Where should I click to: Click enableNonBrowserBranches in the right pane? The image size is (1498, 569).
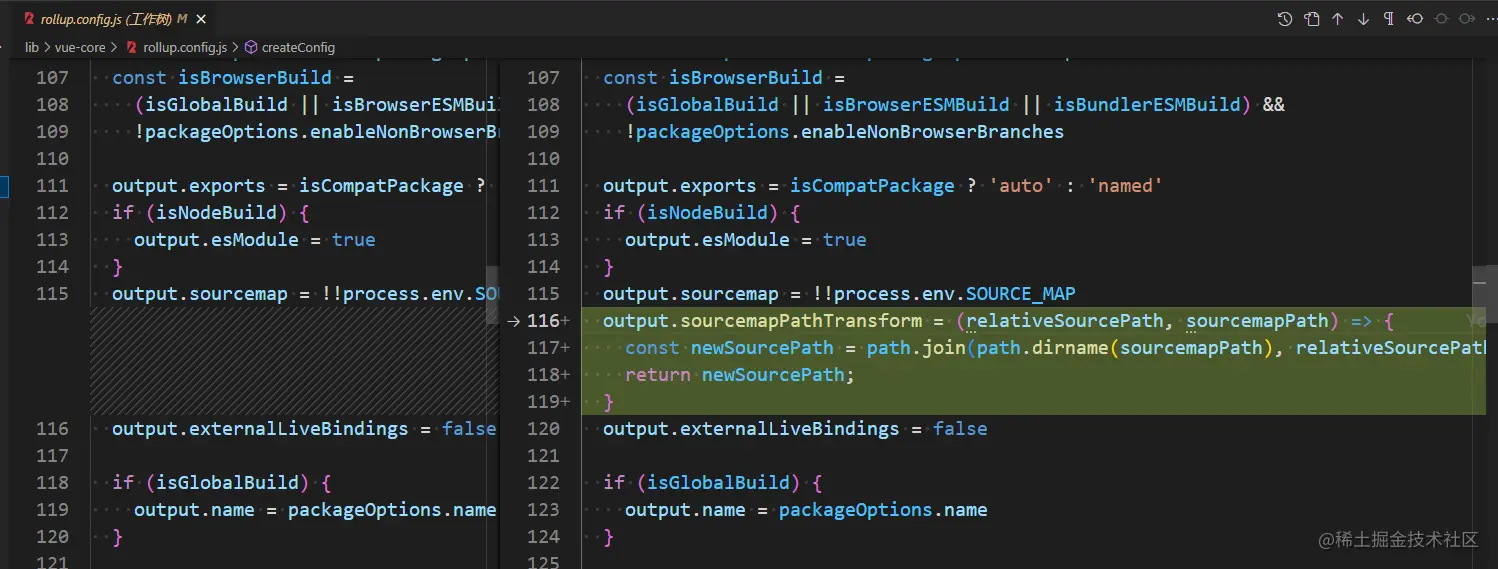[x=932, y=132]
